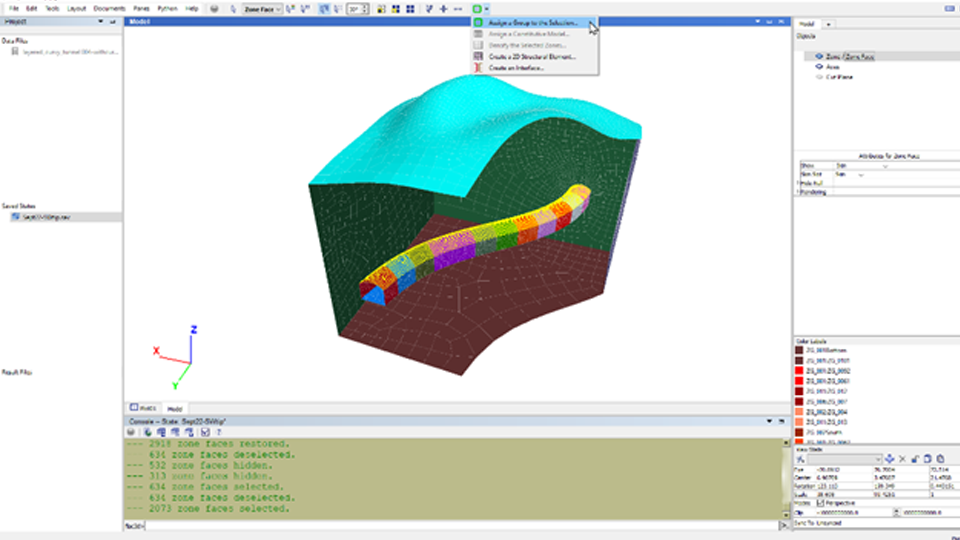Click color swatch for ZG_001 Bottom label
The height and width of the screenshot is (540, 960).
pyautogui.click(x=799, y=350)
